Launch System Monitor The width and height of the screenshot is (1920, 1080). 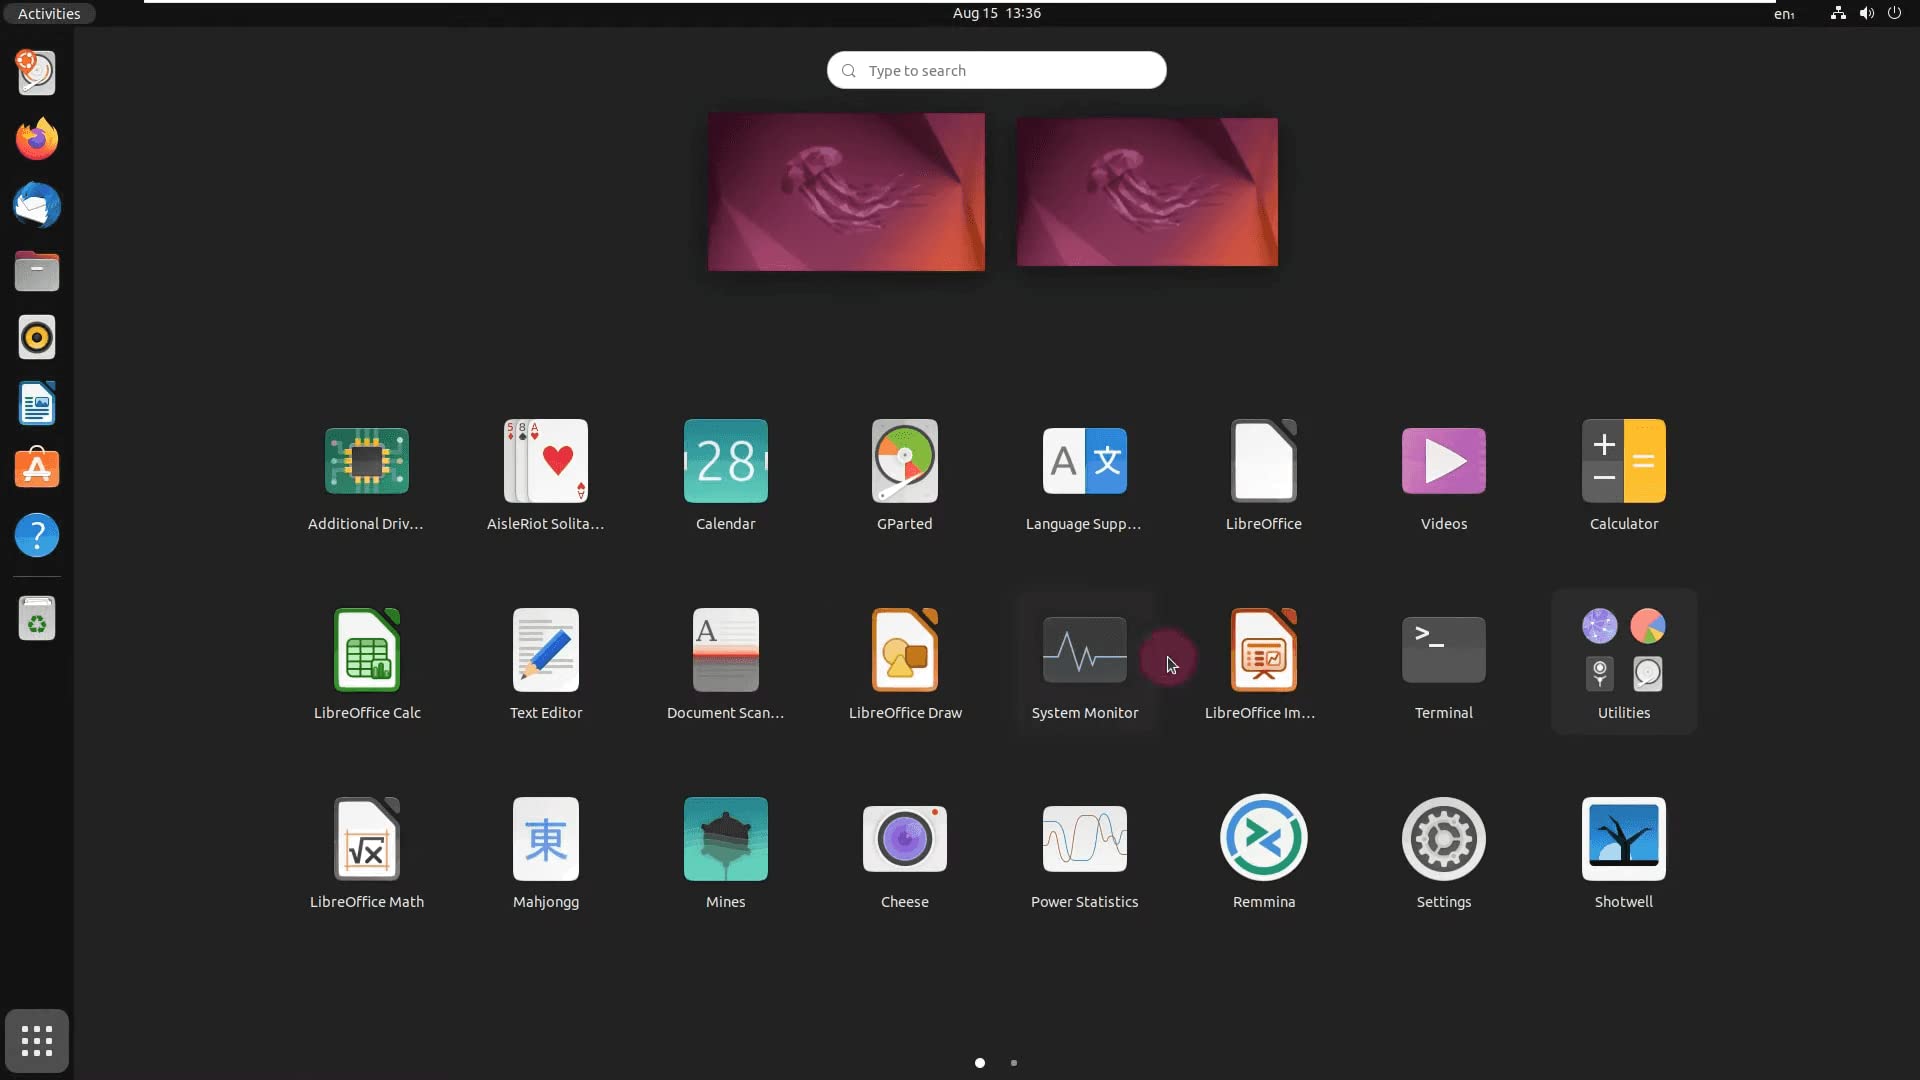pyautogui.click(x=1084, y=651)
